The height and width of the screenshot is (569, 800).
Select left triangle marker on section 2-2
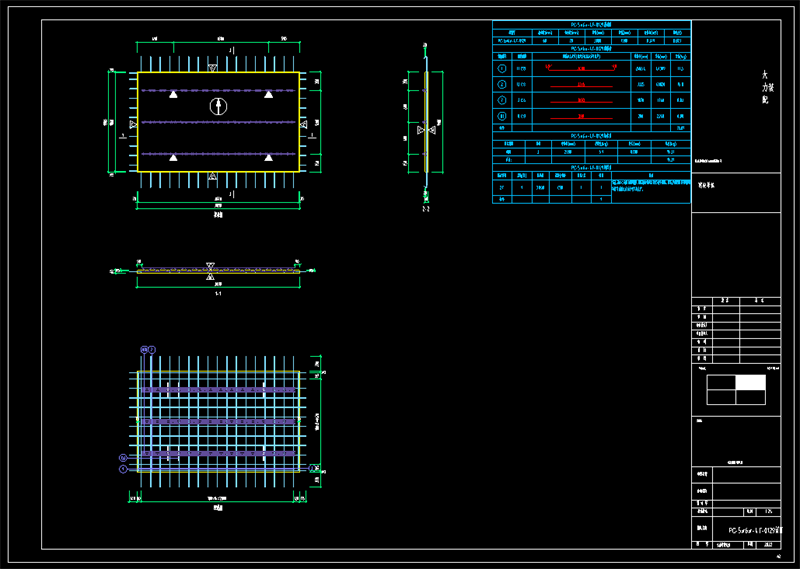tap(420, 130)
